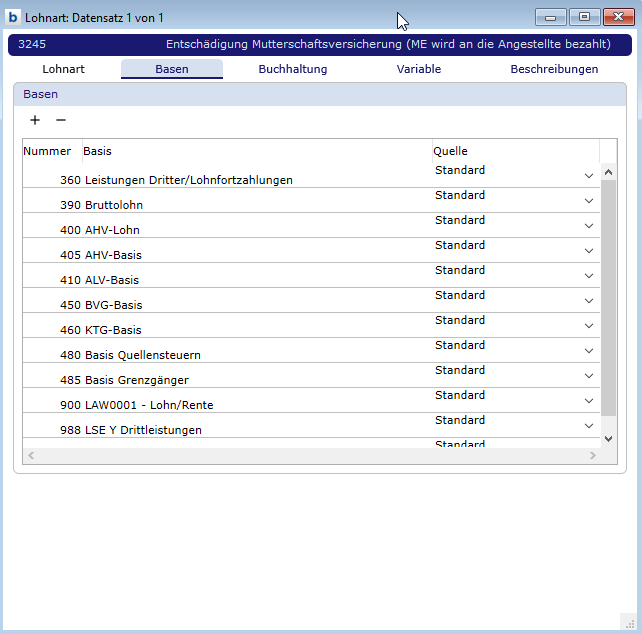
Task: Click the horizontal scrollbar's right arrow
Action: (592, 455)
